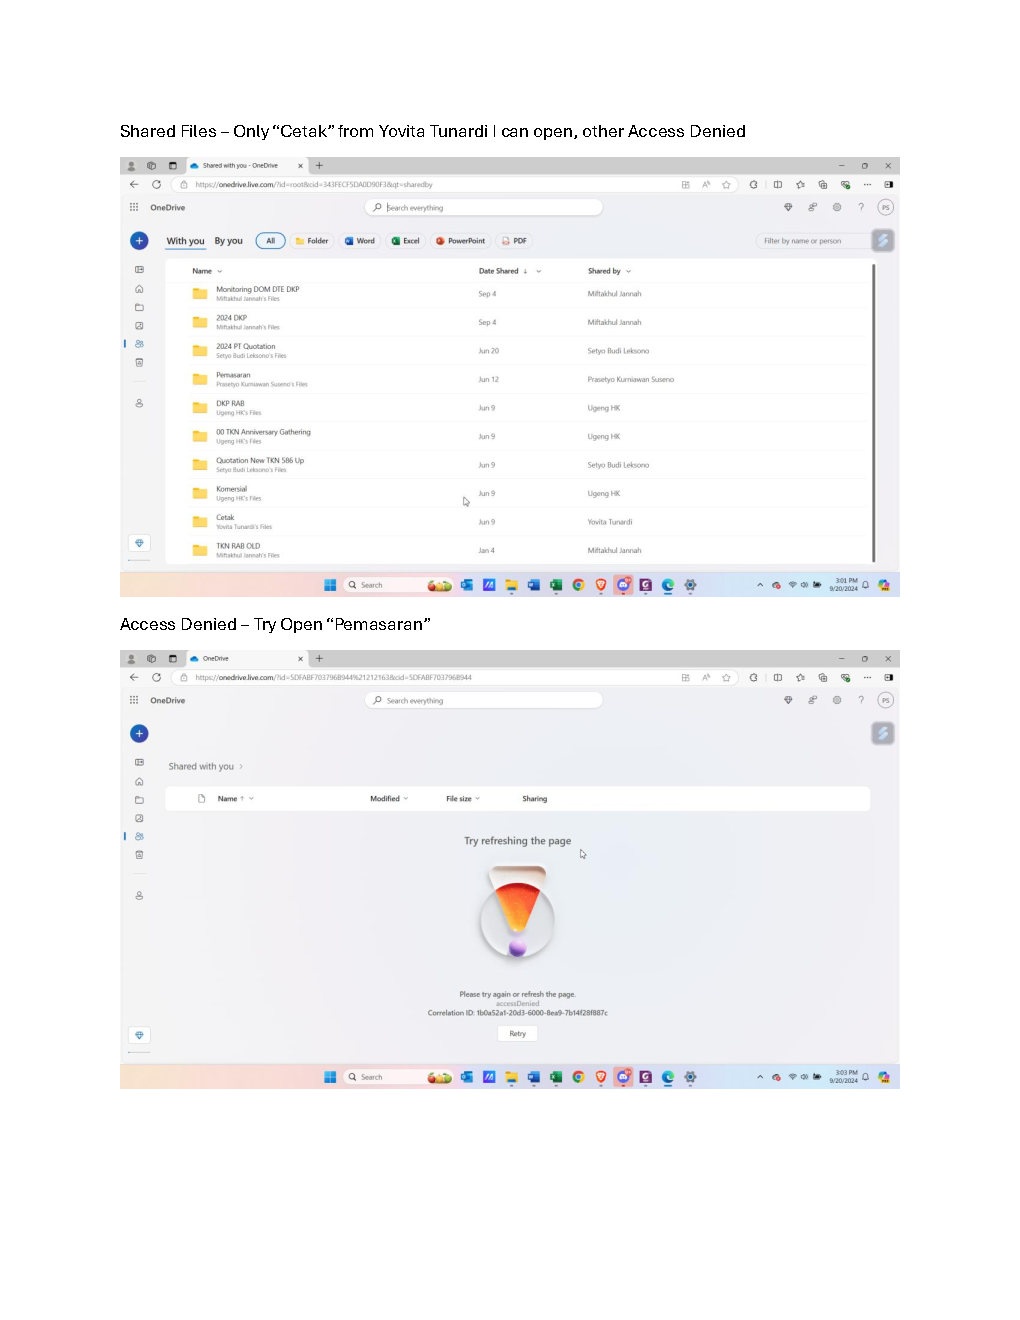1020x1320 pixels.
Task: Open Photos icon in Shared with you window sidebar
Action: point(139,326)
